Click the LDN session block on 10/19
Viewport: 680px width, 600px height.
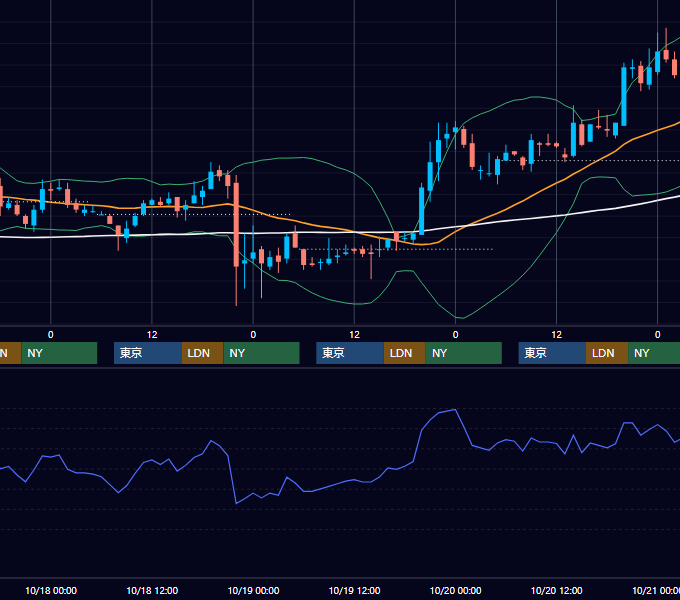tap(405, 353)
